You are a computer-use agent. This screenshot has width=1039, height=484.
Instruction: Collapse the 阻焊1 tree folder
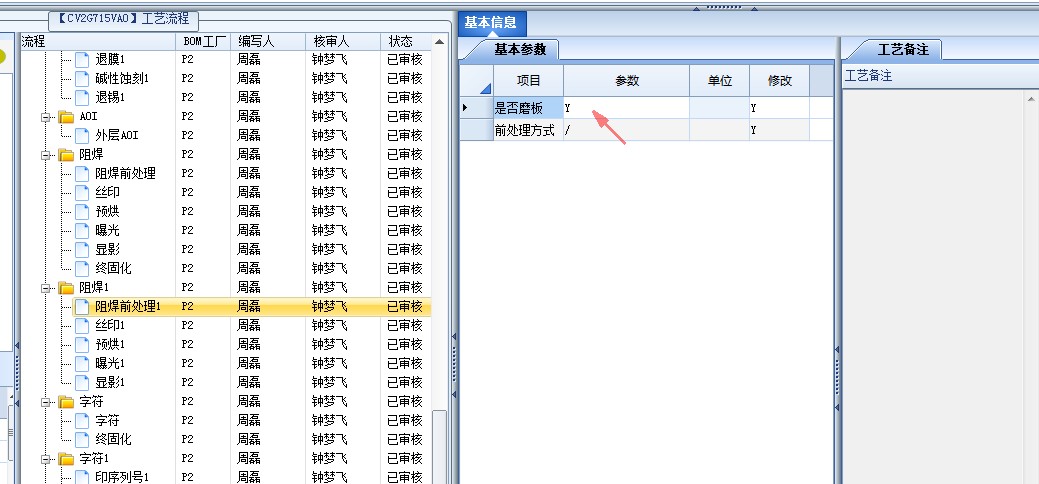coord(46,288)
